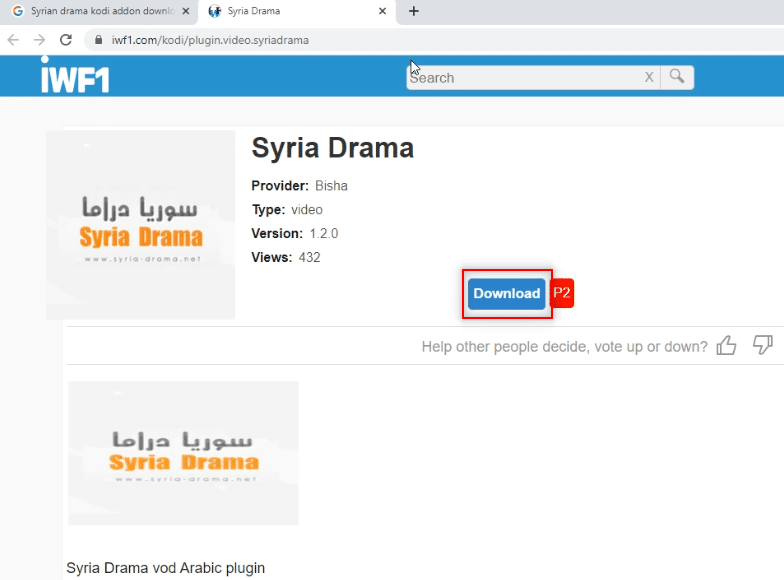Go forward with the browser forward arrow
The height and width of the screenshot is (580, 784).
[40, 40]
